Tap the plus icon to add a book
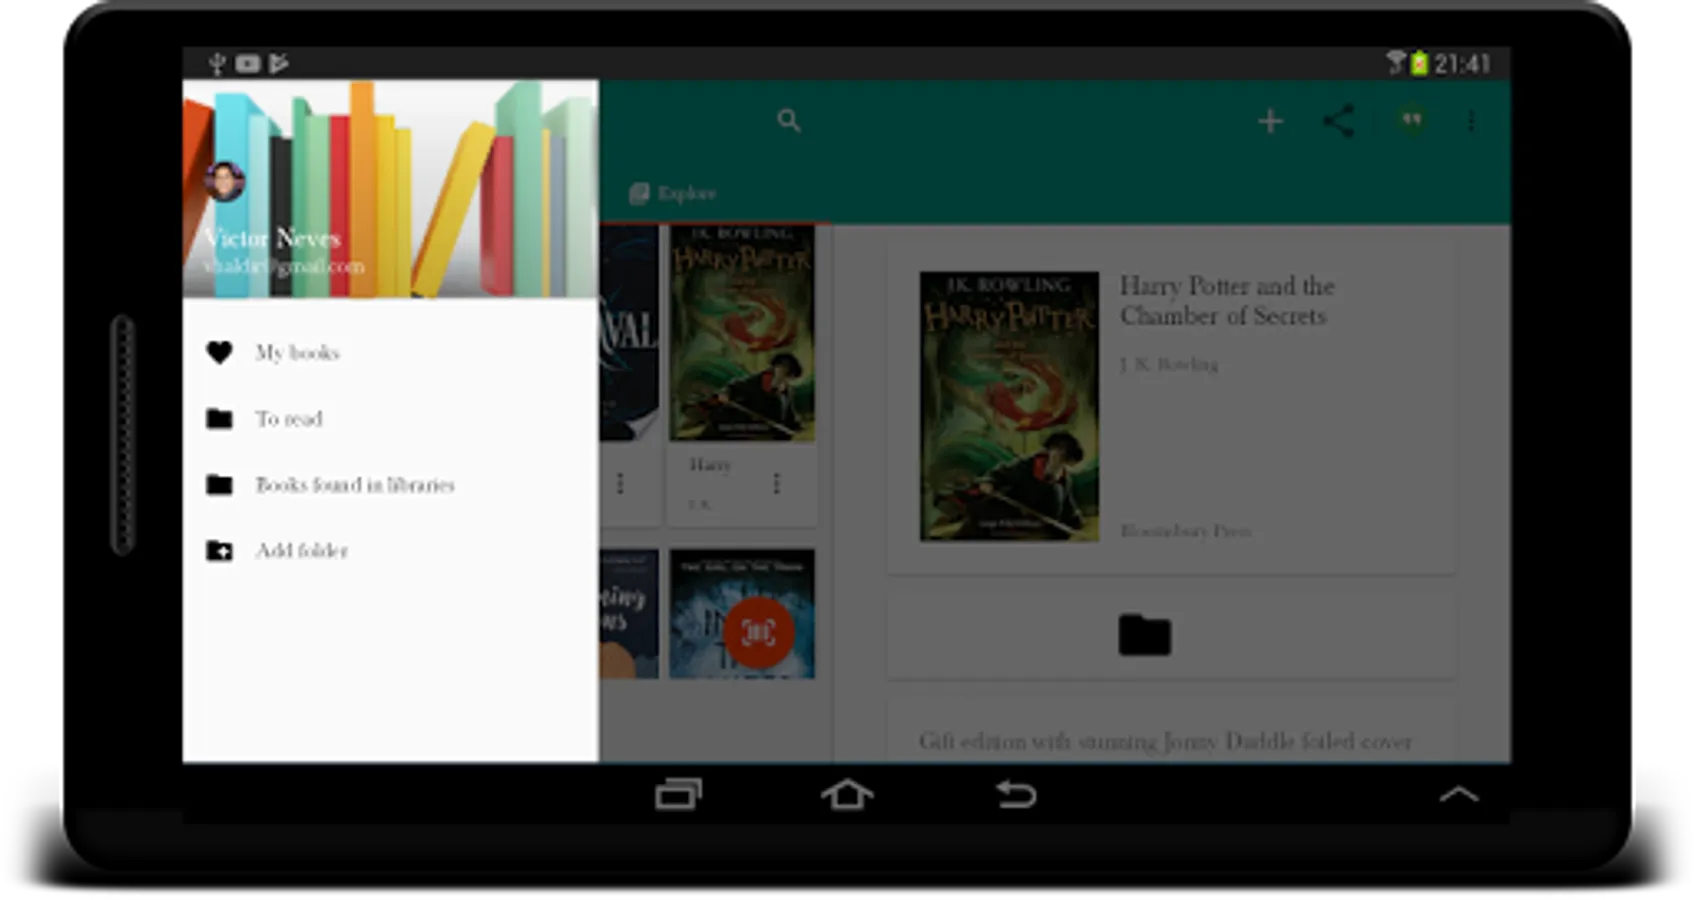1694x900 pixels. [x=1270, y=122]
